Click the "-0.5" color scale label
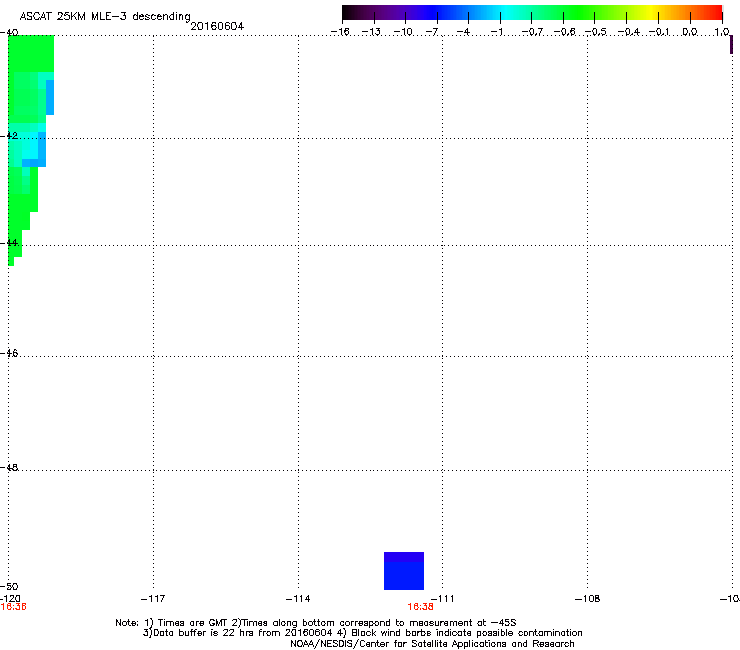The width and height of the screenshot is (740, 650). coord(596,32)
